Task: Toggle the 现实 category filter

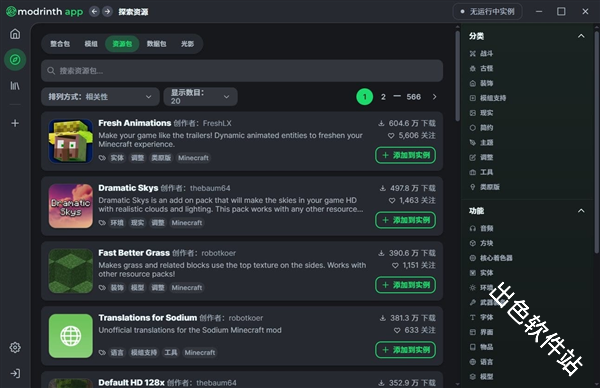Action: click(x=481, y=113)
